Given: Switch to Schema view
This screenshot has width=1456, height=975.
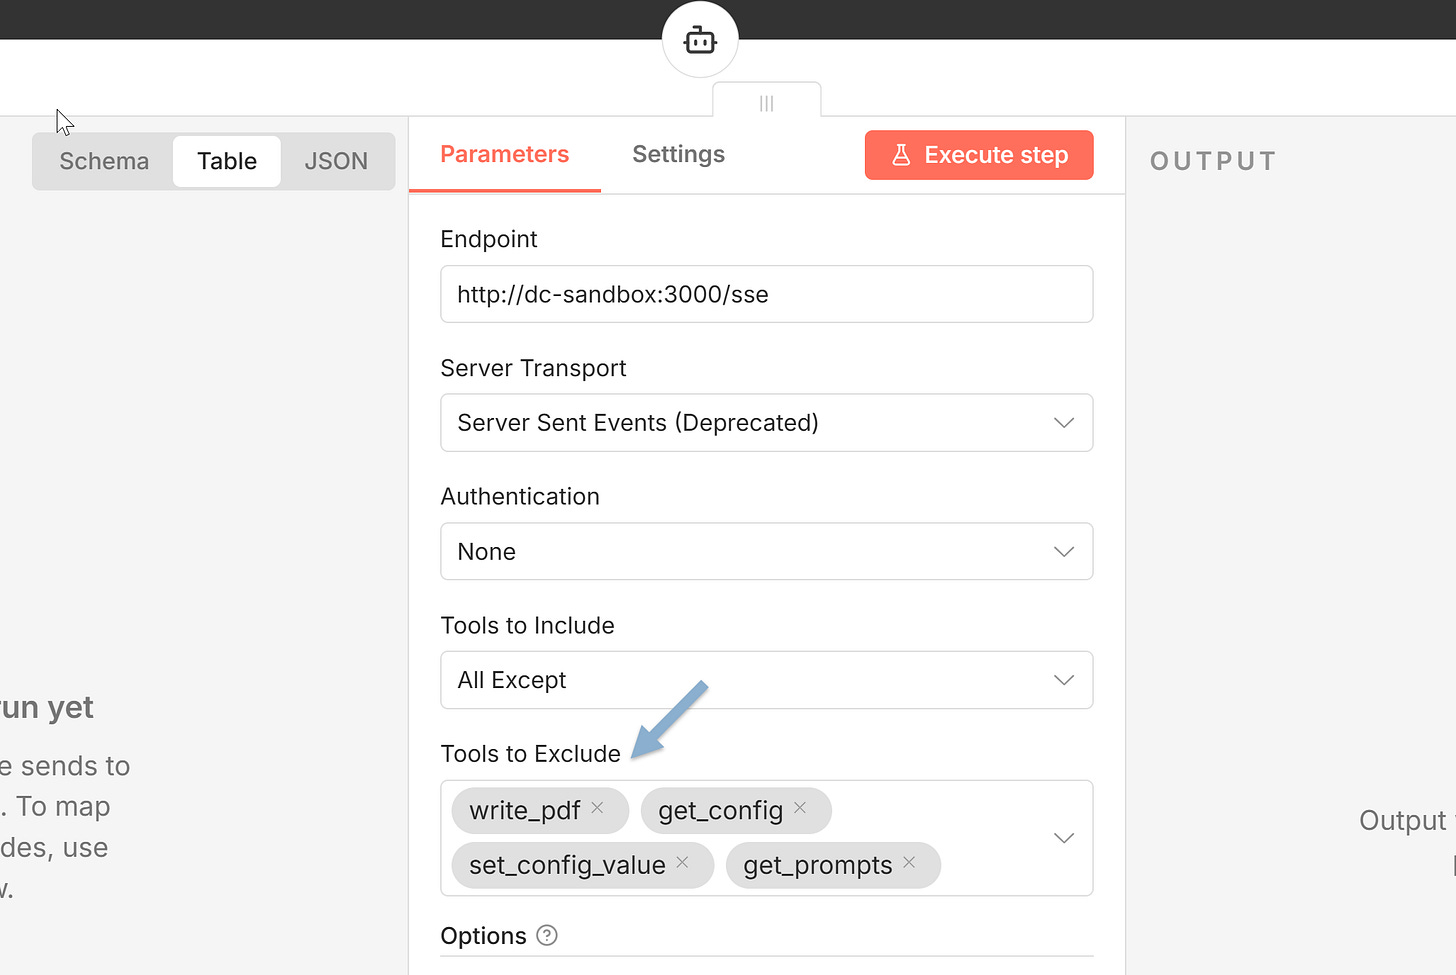Looking at the screenshot, I should click(104, 160).
